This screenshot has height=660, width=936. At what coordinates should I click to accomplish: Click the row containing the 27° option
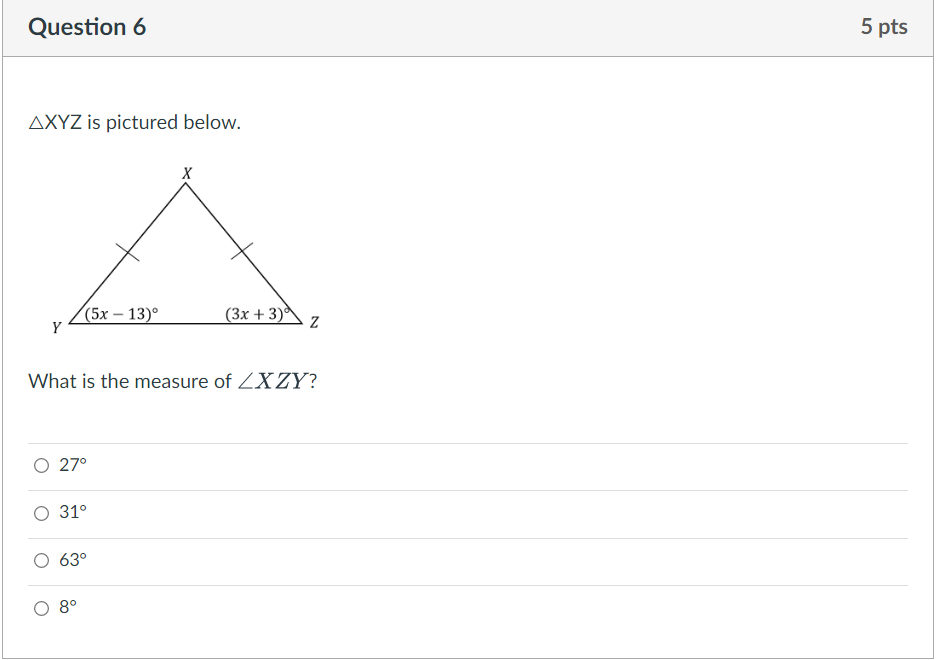tap(400, 463)
